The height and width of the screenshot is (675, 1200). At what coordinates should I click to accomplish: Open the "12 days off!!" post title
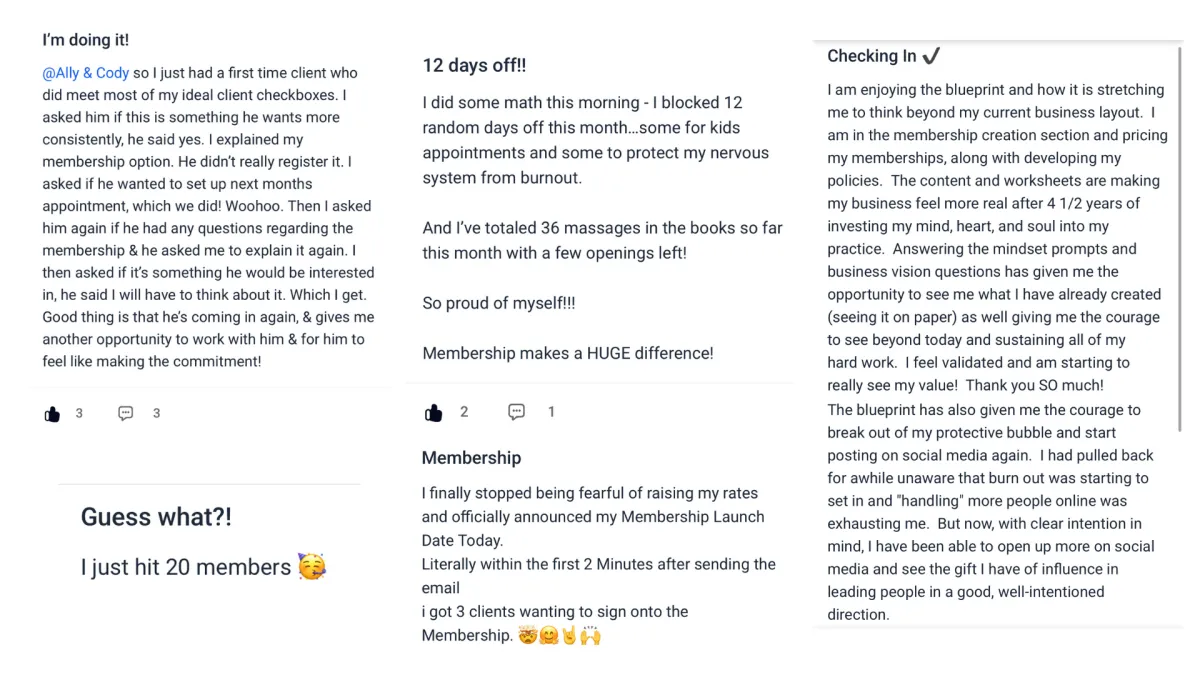(474, 66)
